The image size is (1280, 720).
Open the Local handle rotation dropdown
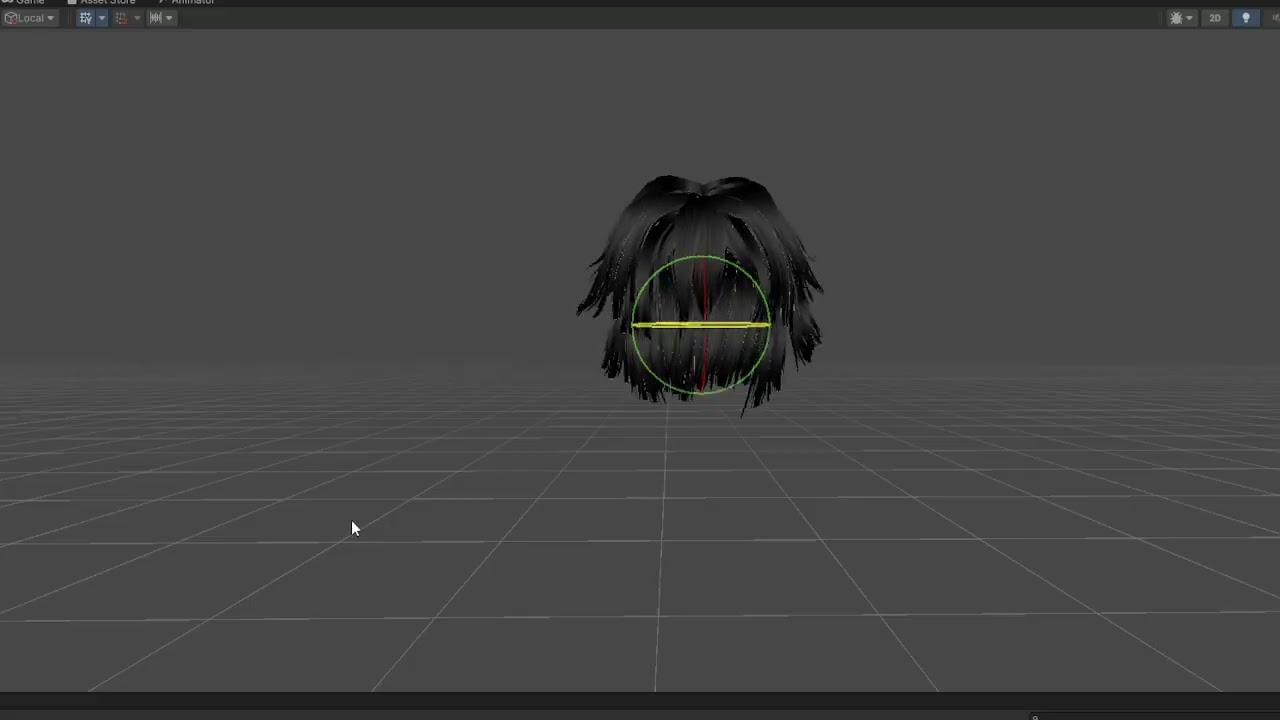point(29,18)
